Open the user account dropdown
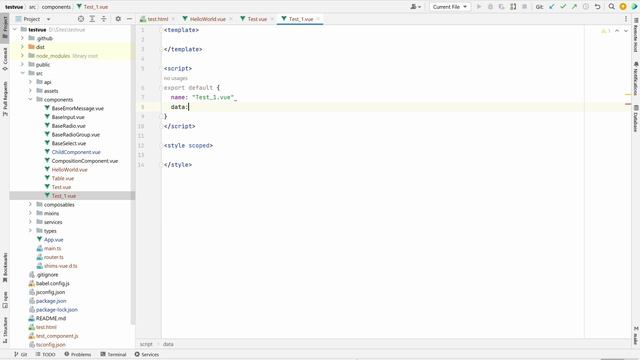This screenshot has height=360, width=640. (x=416, y=7)
